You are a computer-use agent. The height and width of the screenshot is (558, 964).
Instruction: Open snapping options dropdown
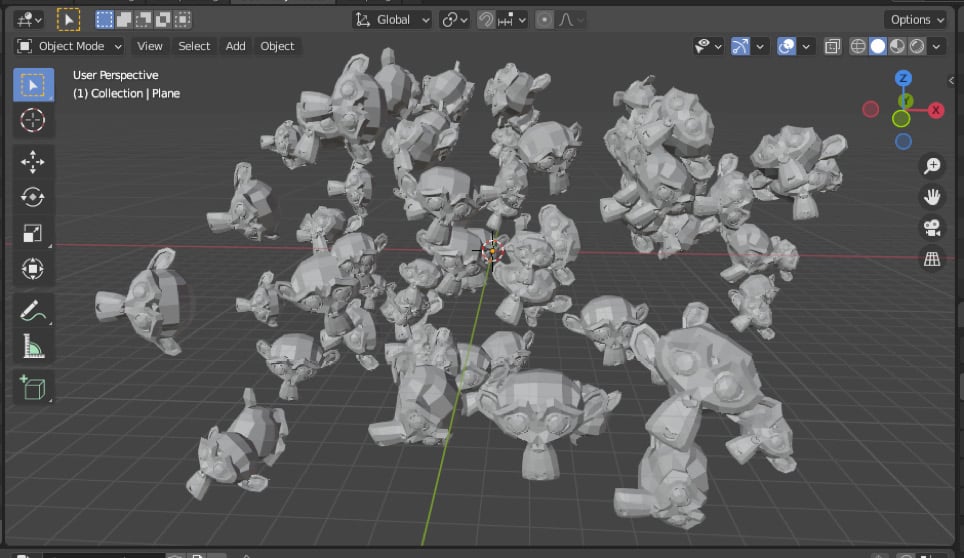[x=513, y=20]
